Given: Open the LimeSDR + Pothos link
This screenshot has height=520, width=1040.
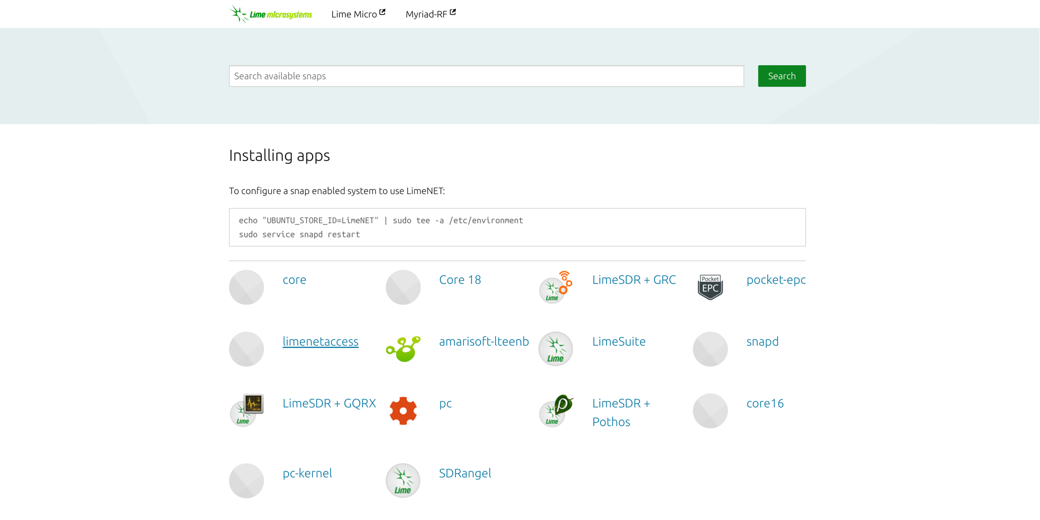Looking at the screenshot, I should [x=621, y=413].
